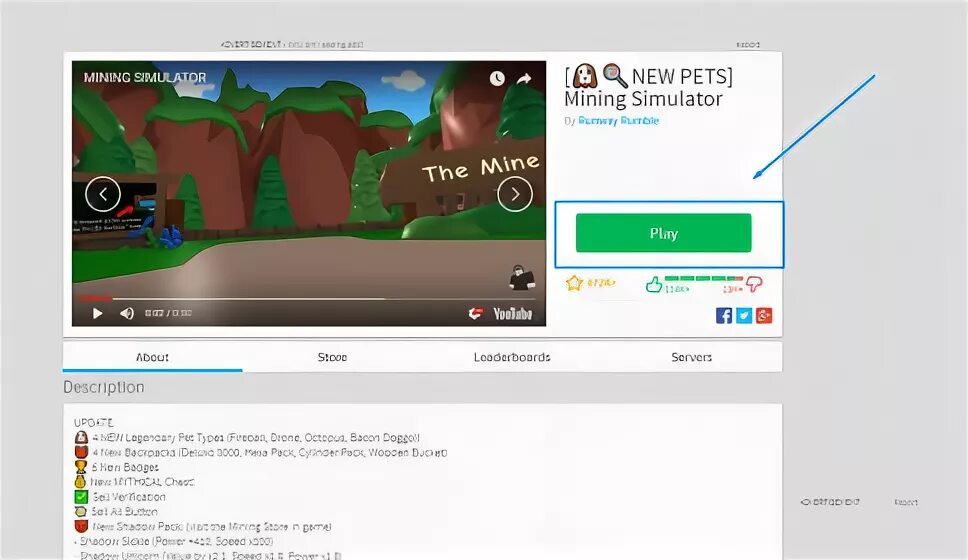Click the green Play button

(x=663, y=233)
